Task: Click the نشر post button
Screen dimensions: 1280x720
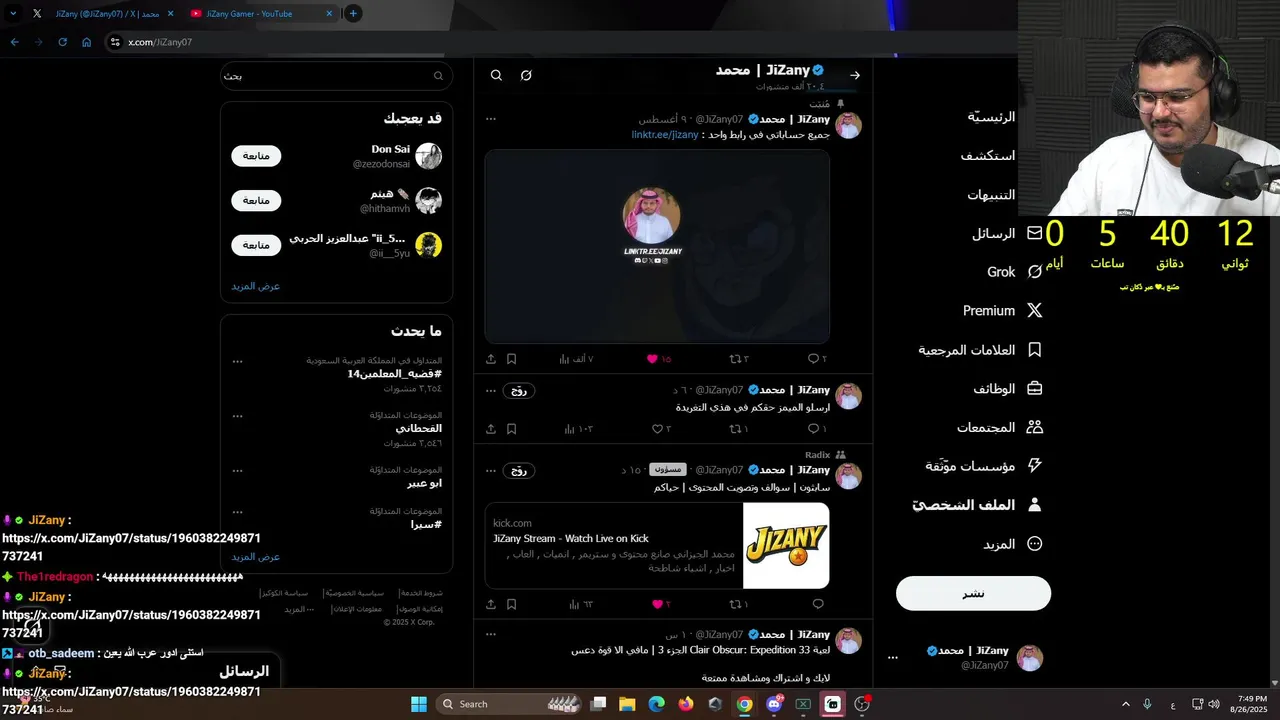Action: (973, 593)
